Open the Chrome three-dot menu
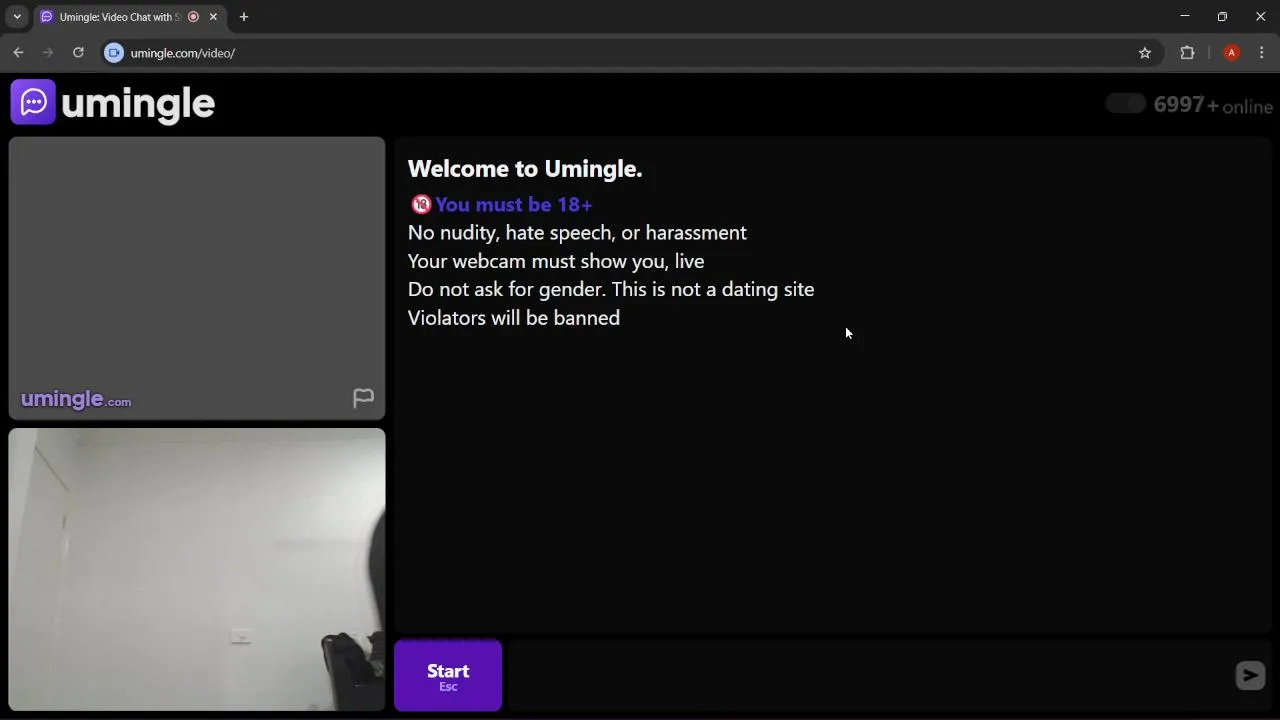This screenshot has width=1280, height=720. [x=1262, y=53]
